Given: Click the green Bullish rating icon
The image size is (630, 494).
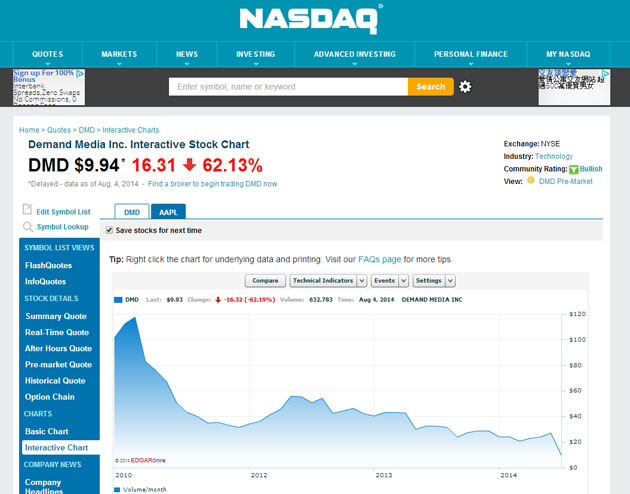Looking at the screenshot, I should (x=574, y=169).
